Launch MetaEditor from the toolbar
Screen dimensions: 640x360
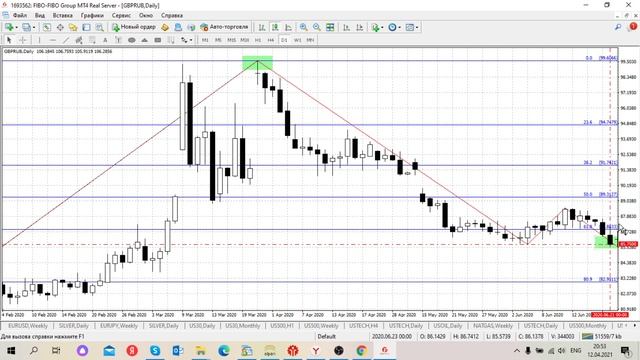(x=165, y=27)
